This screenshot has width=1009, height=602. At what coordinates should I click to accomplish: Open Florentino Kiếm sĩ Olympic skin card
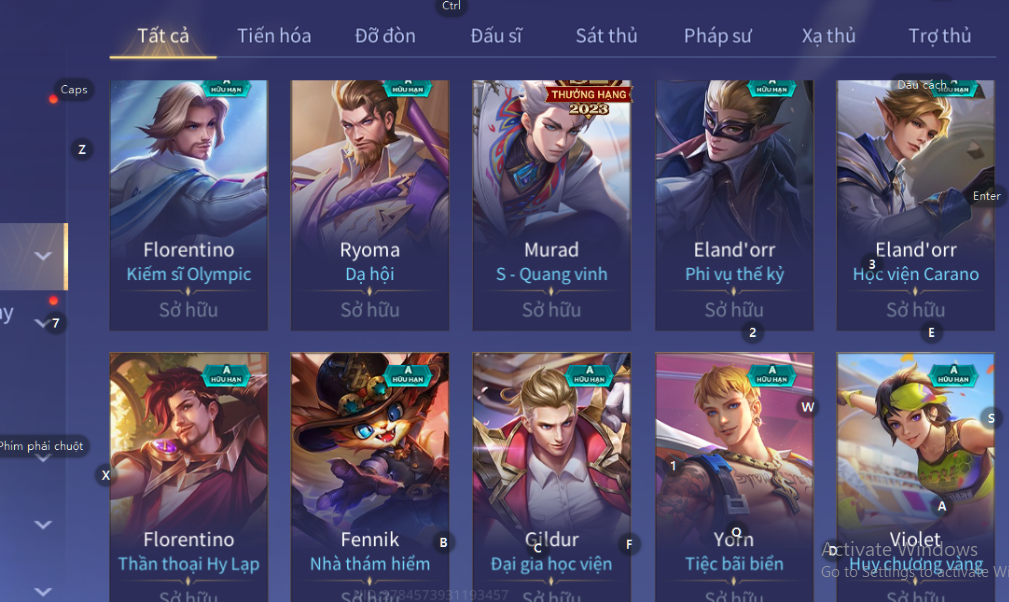[189, 205]
